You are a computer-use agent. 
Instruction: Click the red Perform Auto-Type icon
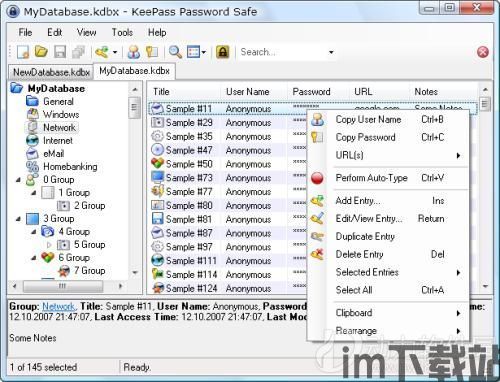[317, 178]
